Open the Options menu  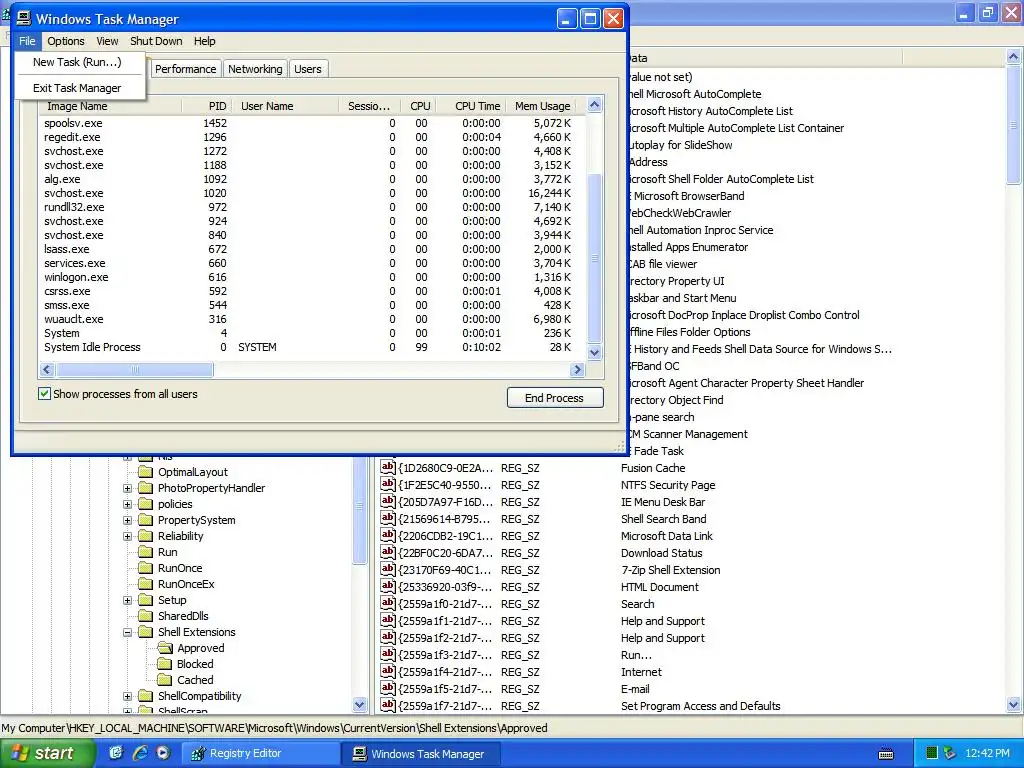coord(65,41)
